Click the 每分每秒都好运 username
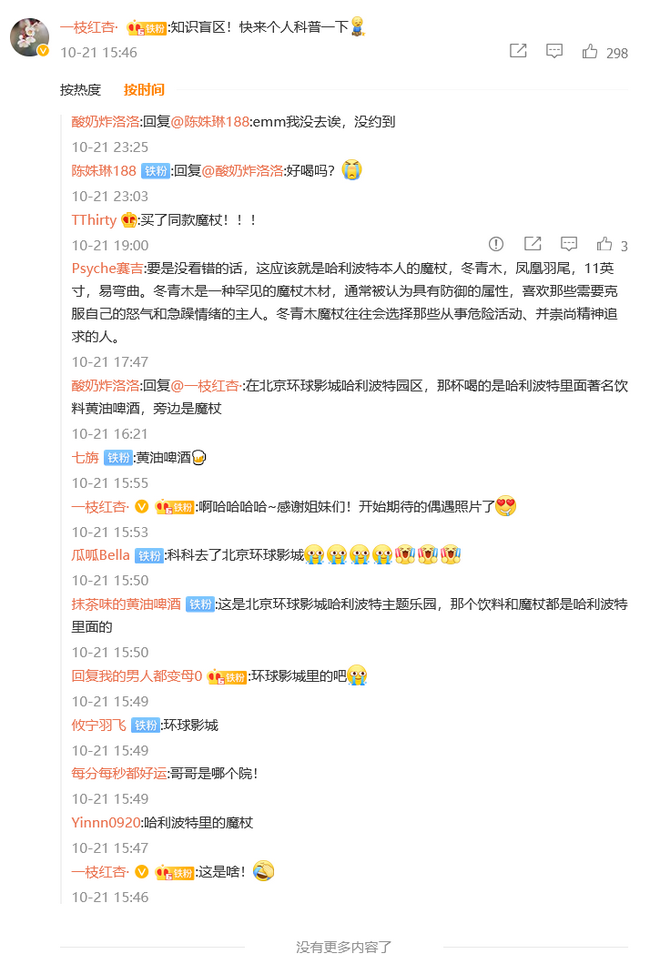 119,773
